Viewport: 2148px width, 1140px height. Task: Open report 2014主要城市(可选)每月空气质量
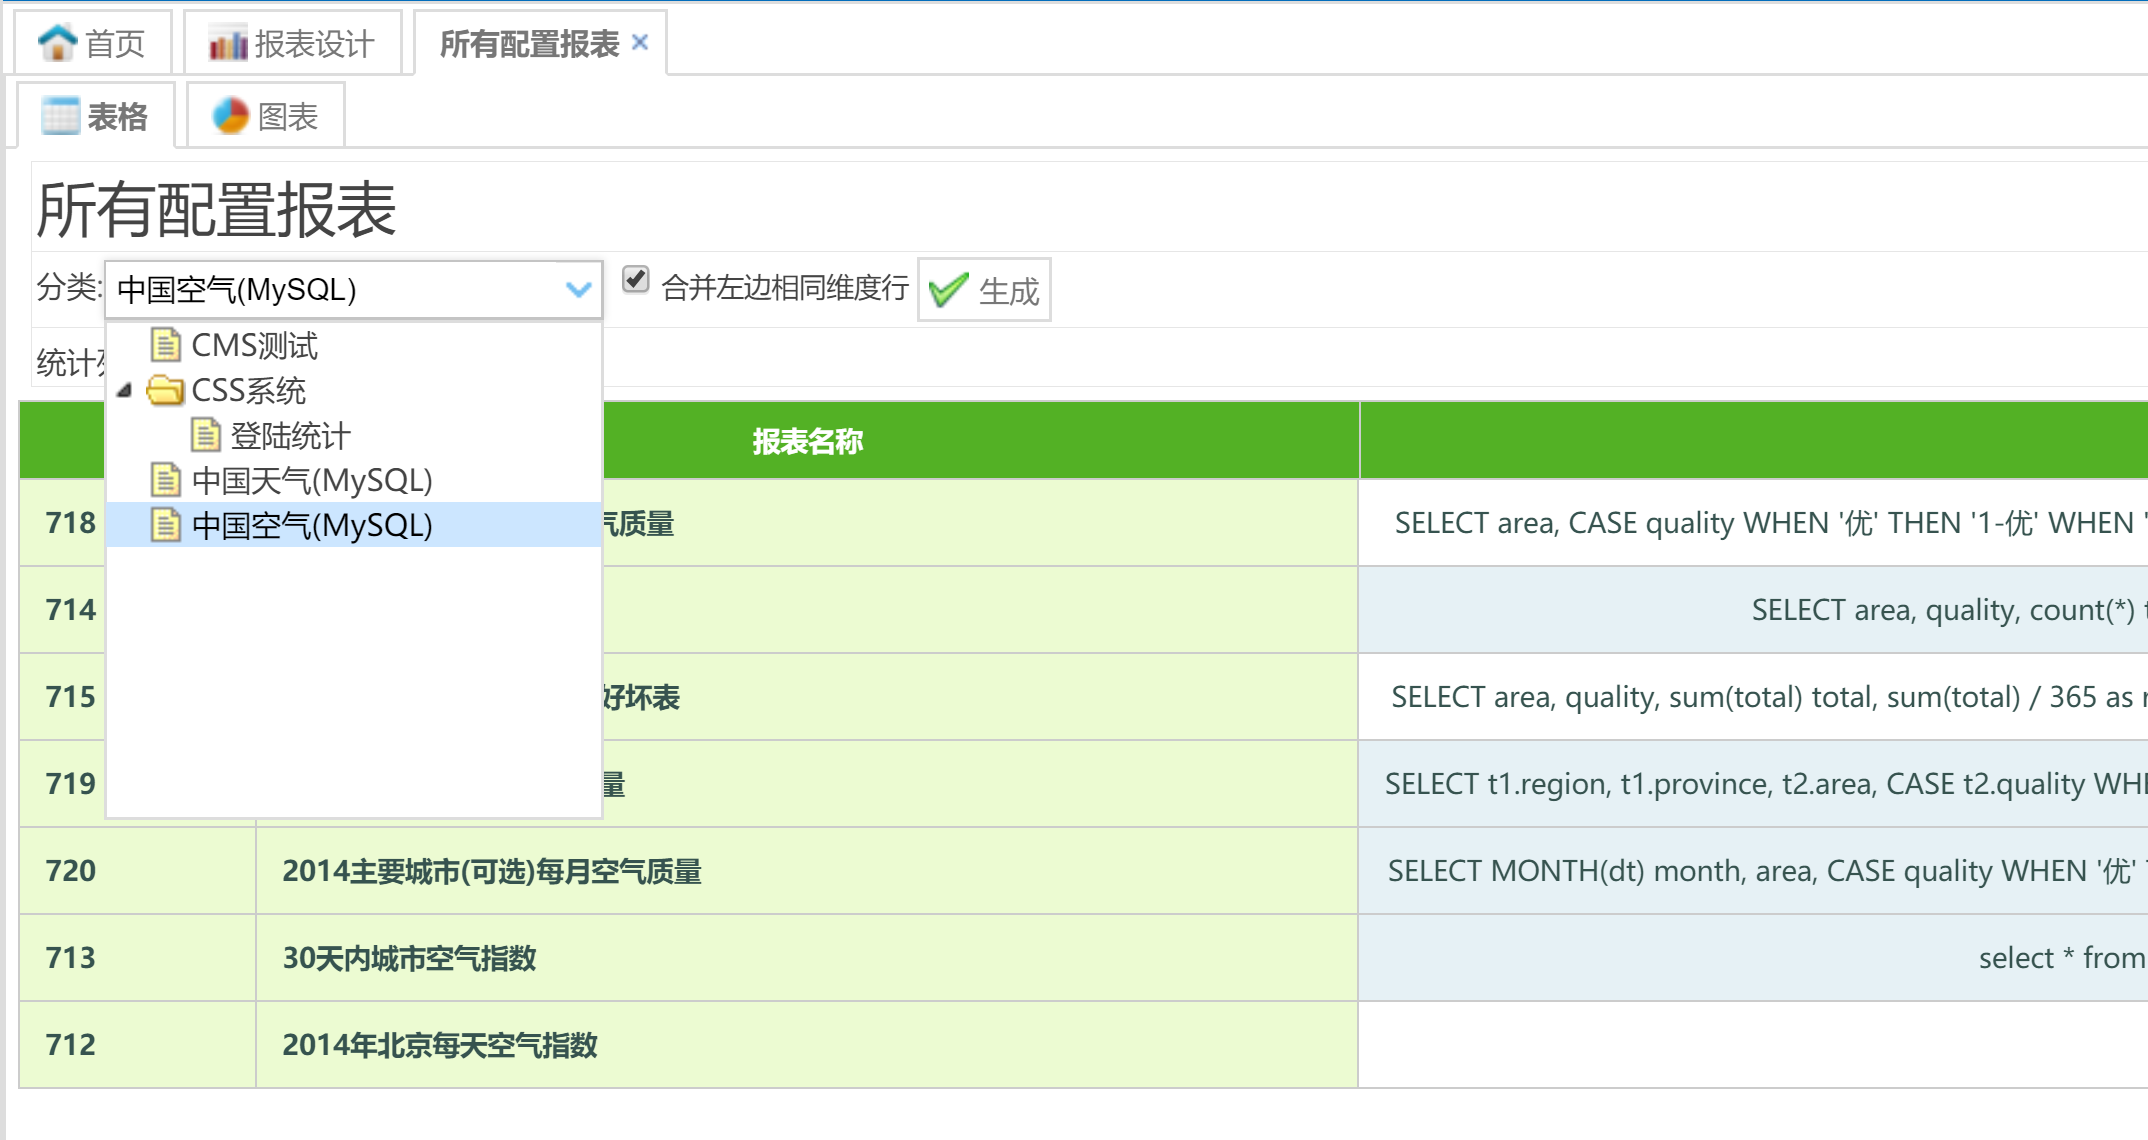[491, 871]
